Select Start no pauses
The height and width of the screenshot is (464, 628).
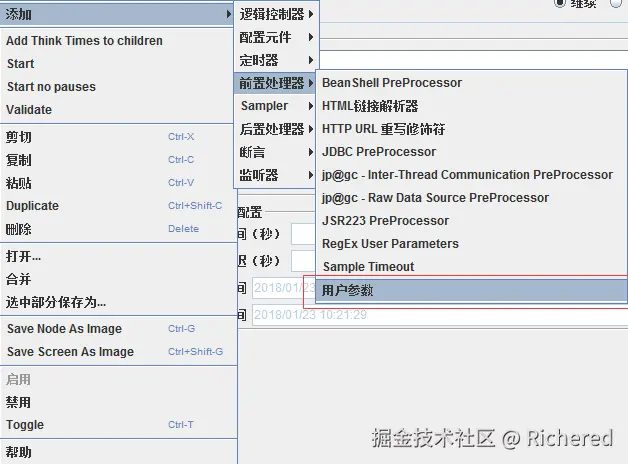pyautogui.click(x=117, y=87)
